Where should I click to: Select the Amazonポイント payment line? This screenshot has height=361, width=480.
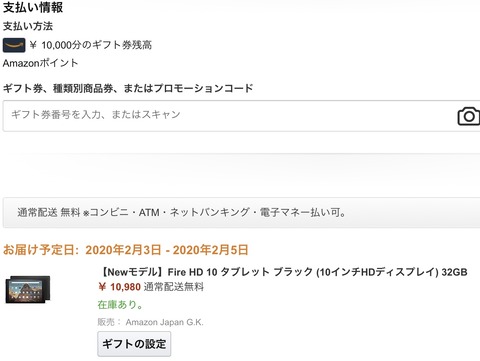click(x=40, y=63)
